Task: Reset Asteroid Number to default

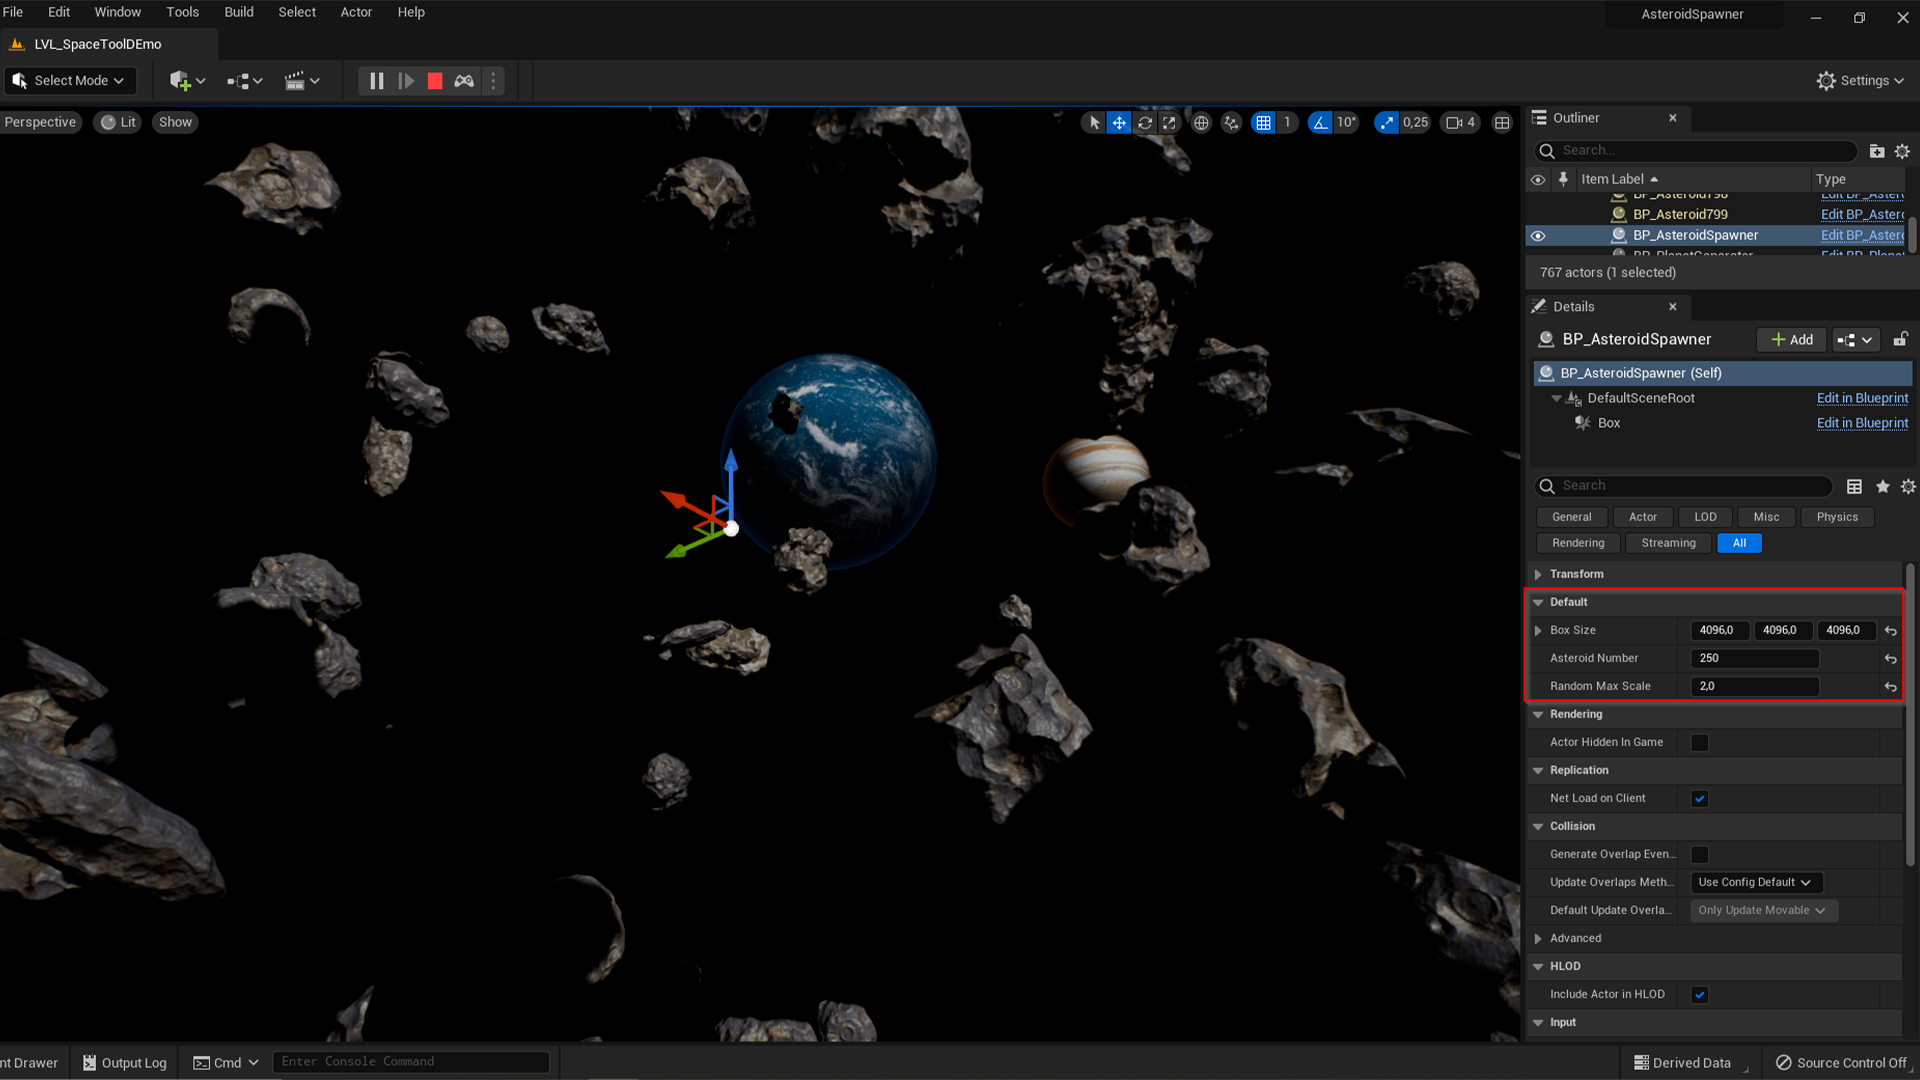Action: [x=1890, y=659]
